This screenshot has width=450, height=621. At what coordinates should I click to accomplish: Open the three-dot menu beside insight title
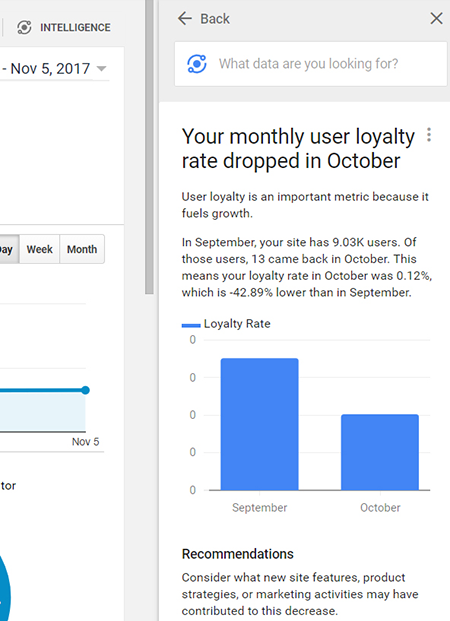(x=429, y=135)
